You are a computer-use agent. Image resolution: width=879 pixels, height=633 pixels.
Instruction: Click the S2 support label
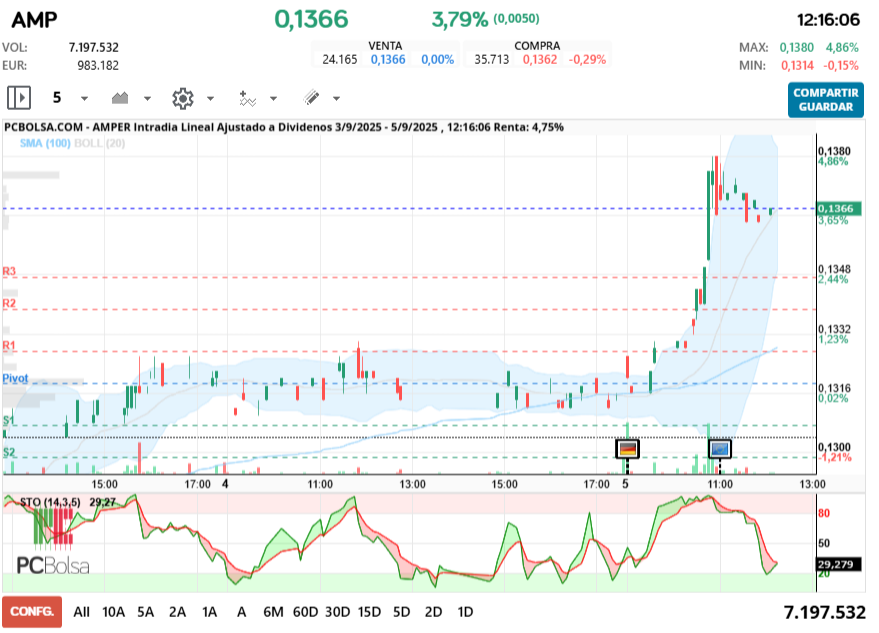point(8,452)
